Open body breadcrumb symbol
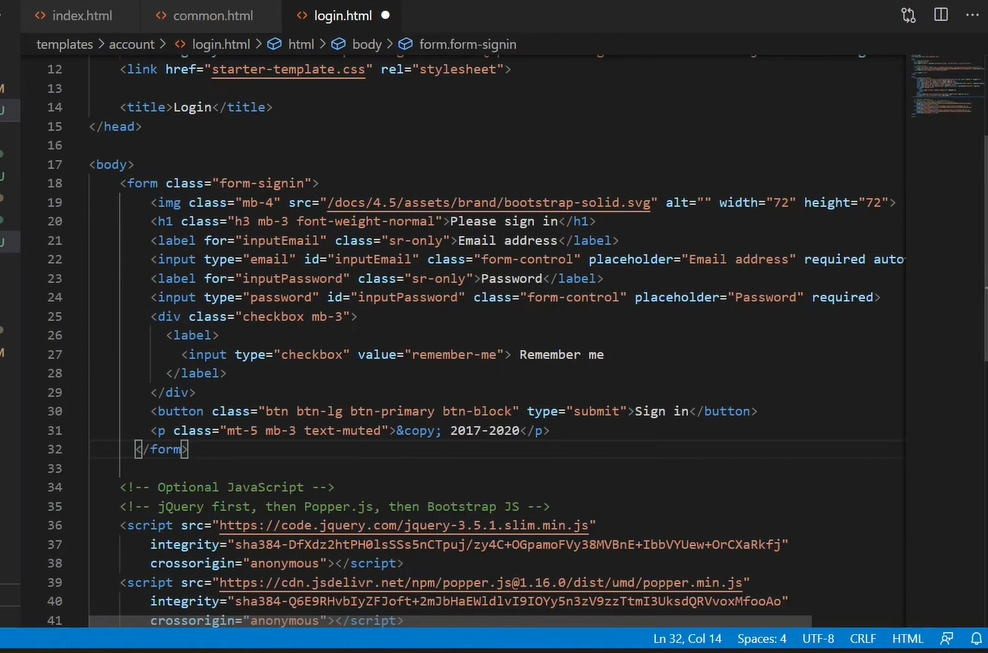This screenshot has height=653, width=988. [x=367, y=44]
